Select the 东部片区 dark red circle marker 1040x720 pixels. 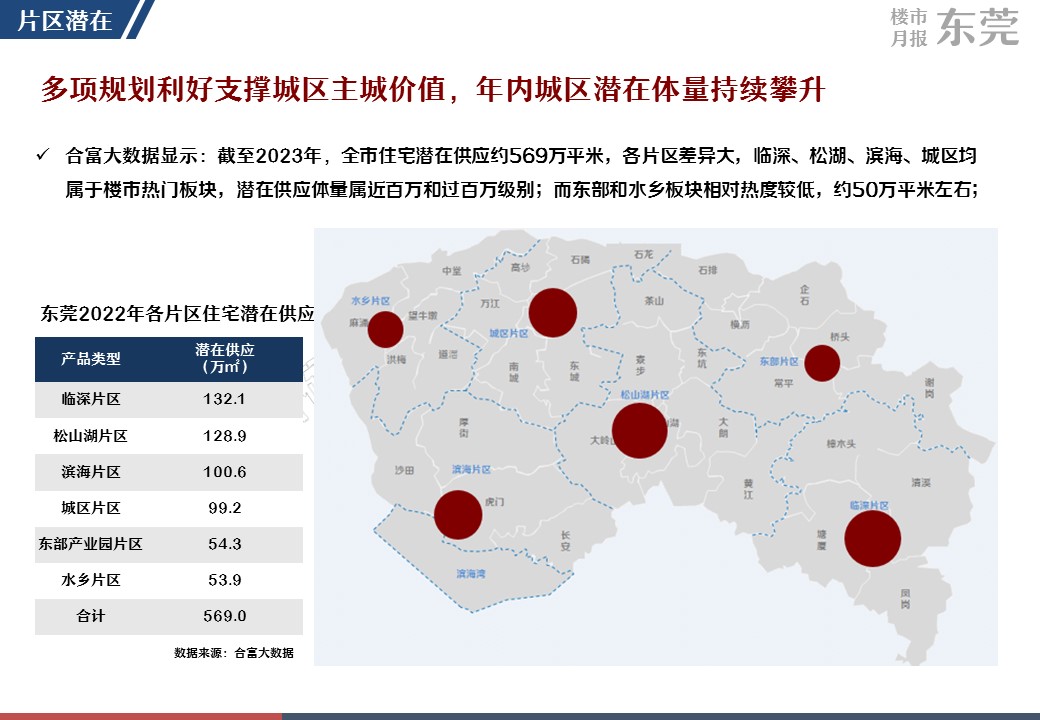(822, 363)
